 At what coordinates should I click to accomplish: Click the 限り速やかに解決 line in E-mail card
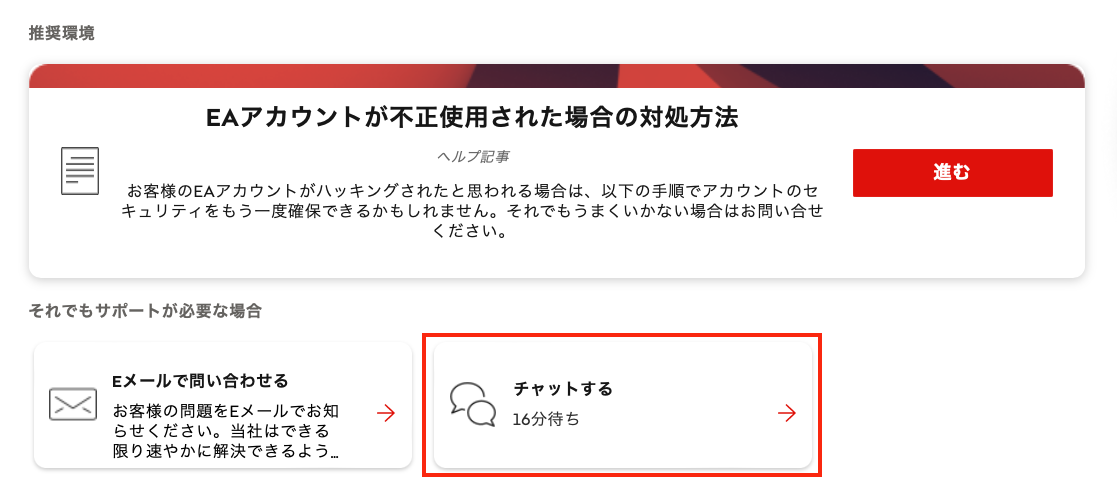tap(226, 451)
